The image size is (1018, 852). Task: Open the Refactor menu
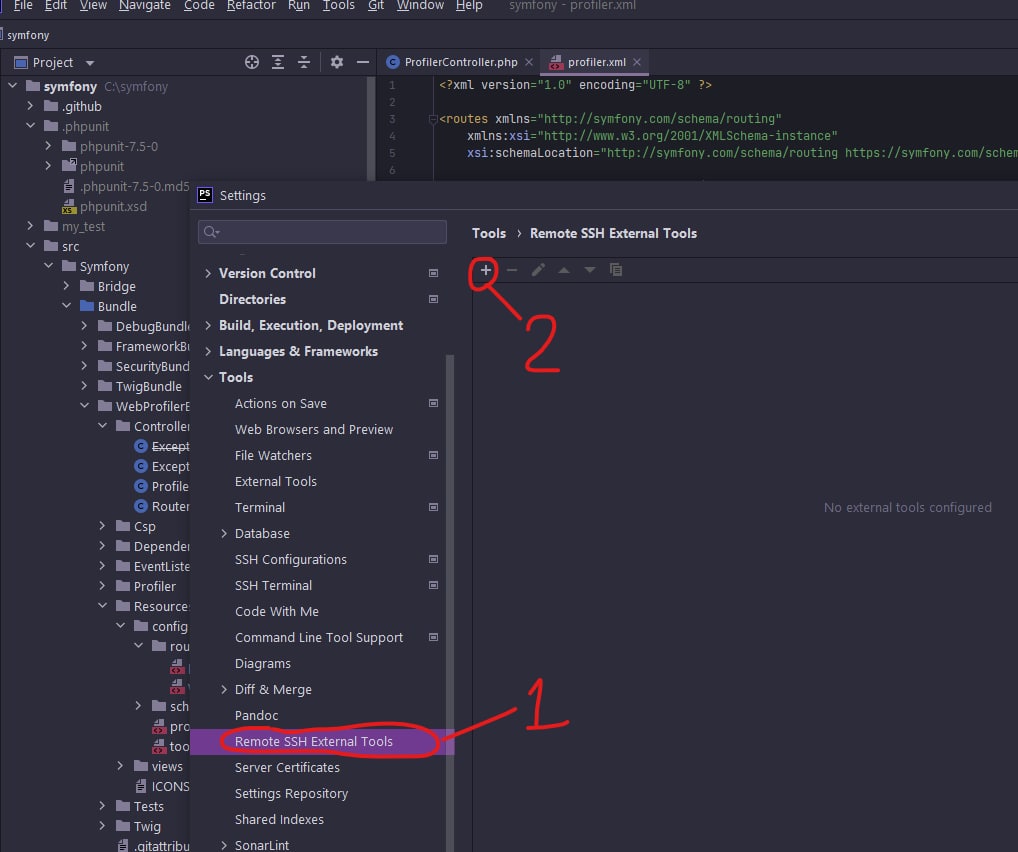(x=251, y=6)
